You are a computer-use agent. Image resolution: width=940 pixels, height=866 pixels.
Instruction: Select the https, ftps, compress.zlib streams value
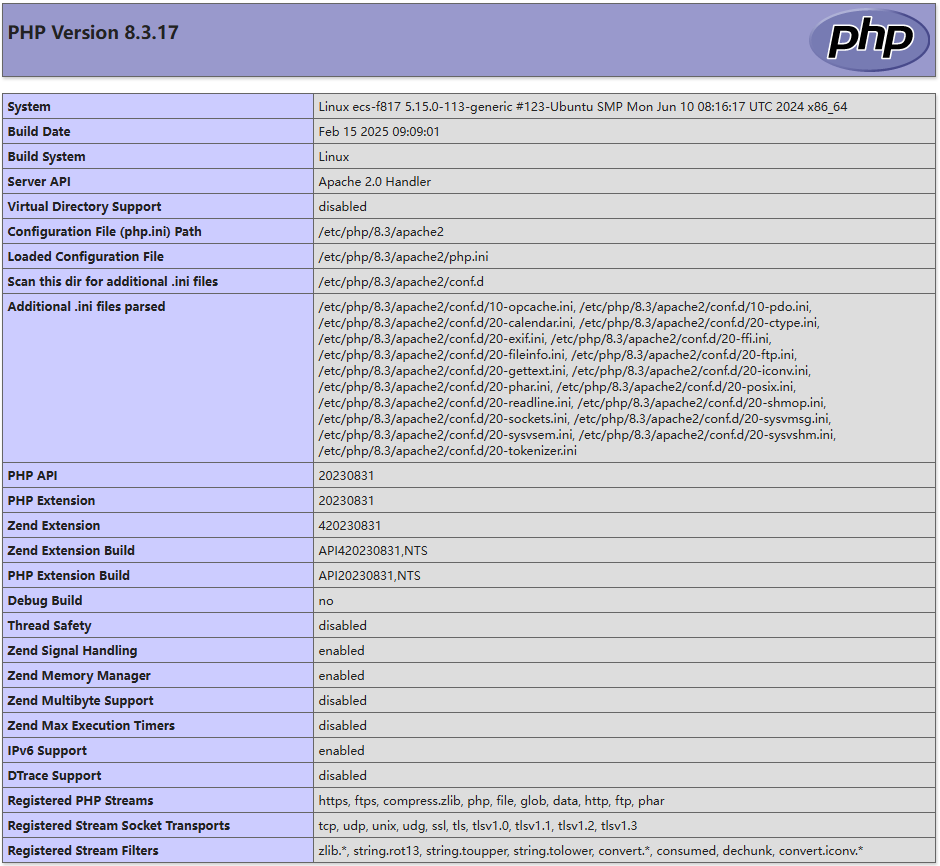pyautogui.click(x=492, y=801)
